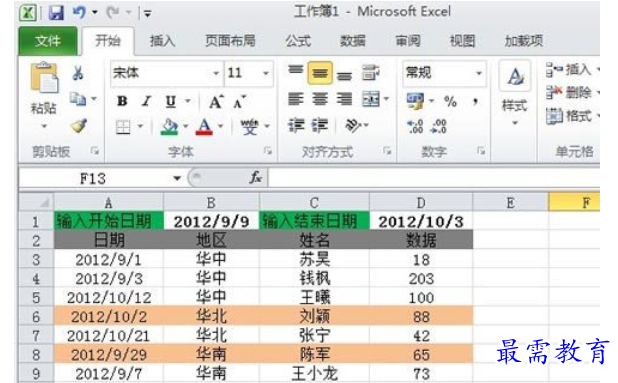Open the 字体 group dialog launcher
The image size is (618, 383).
pyautogui.click(x=268, y=151)
